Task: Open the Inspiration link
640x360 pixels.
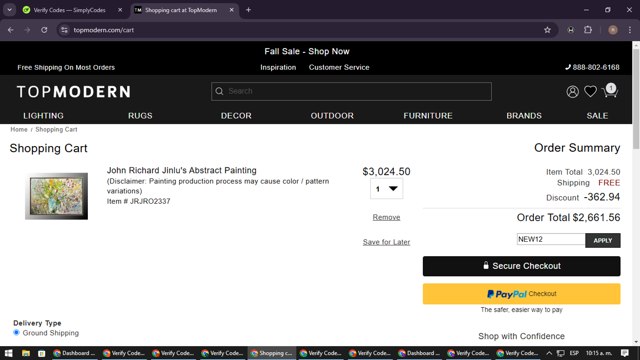Action: point(278,67)
